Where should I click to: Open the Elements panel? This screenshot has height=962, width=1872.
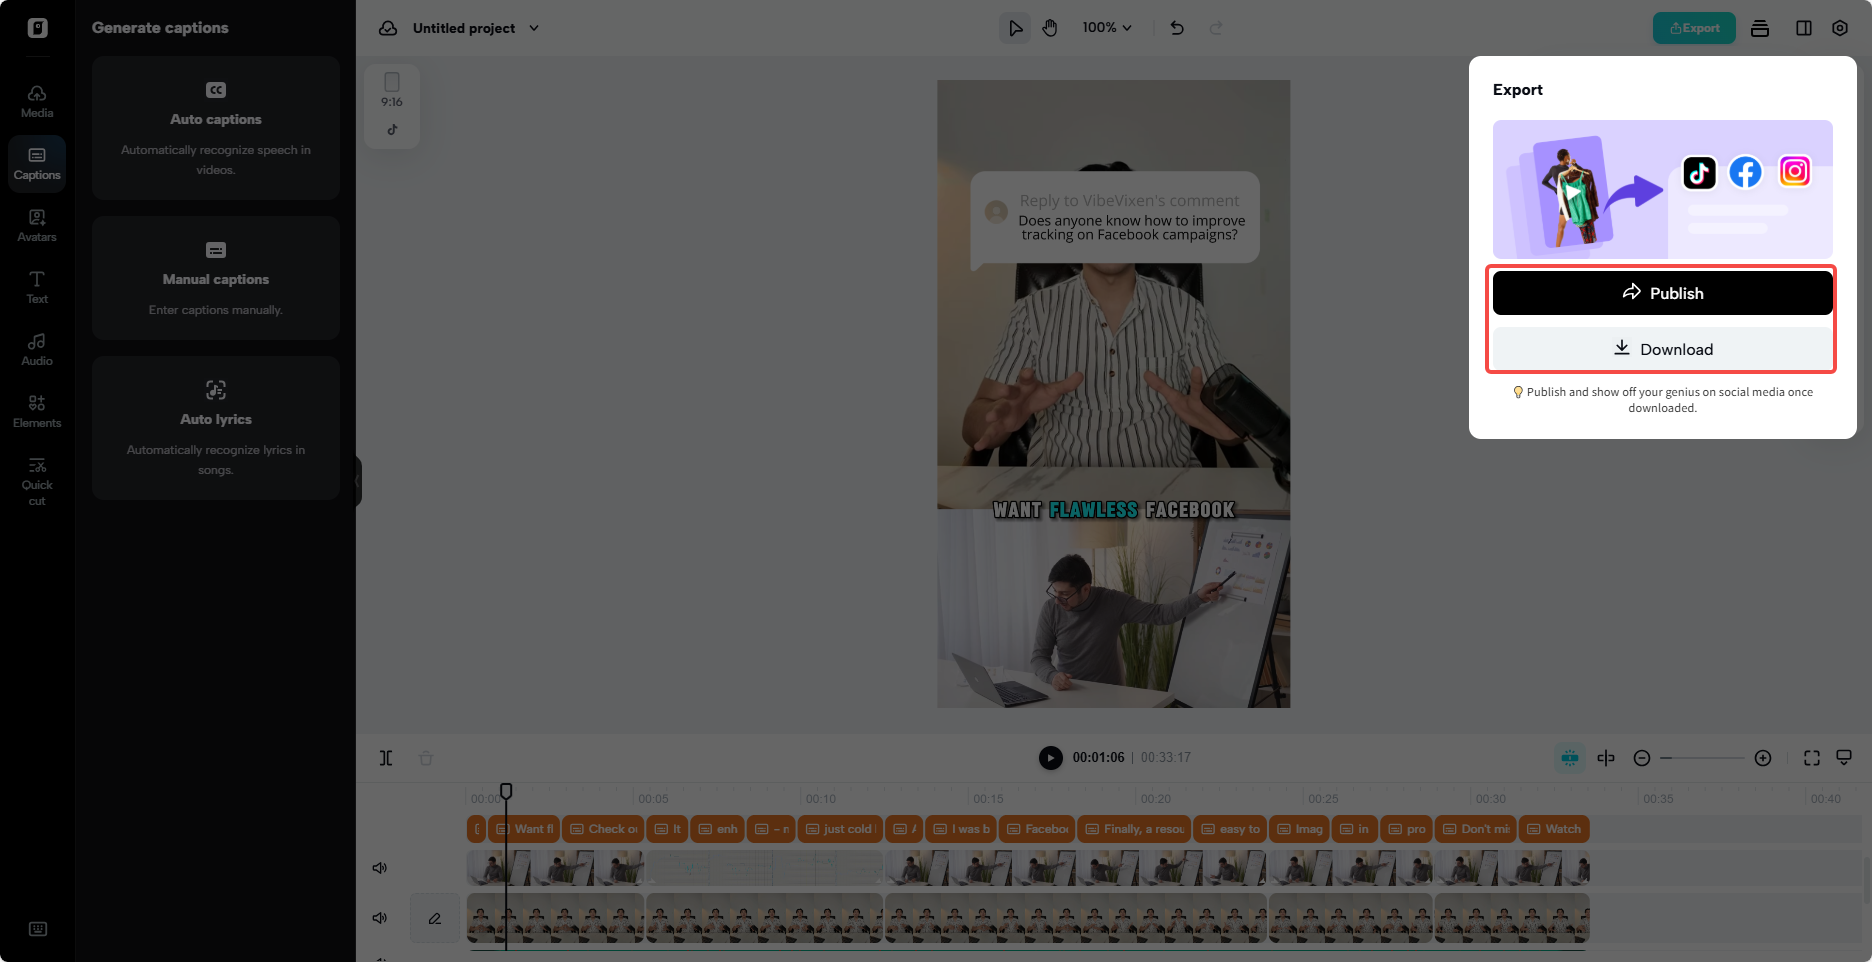click(37, 411)
